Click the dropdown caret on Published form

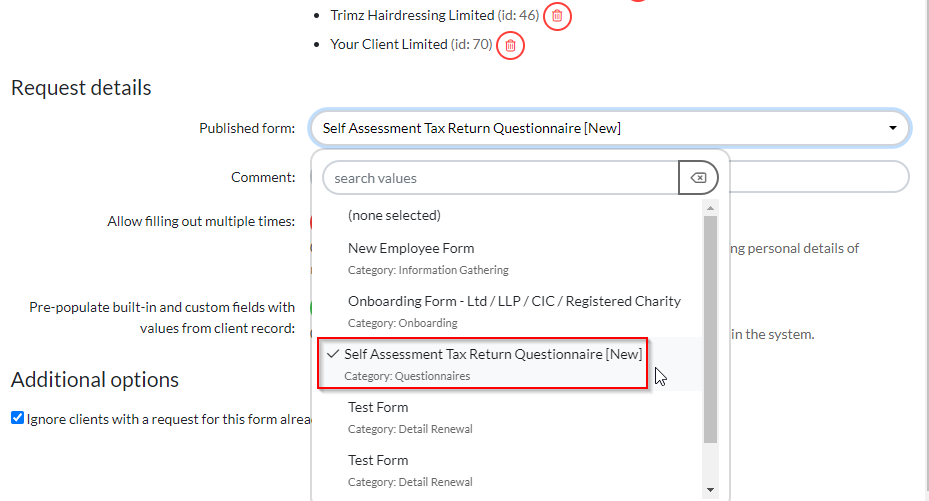click(892, 128)
